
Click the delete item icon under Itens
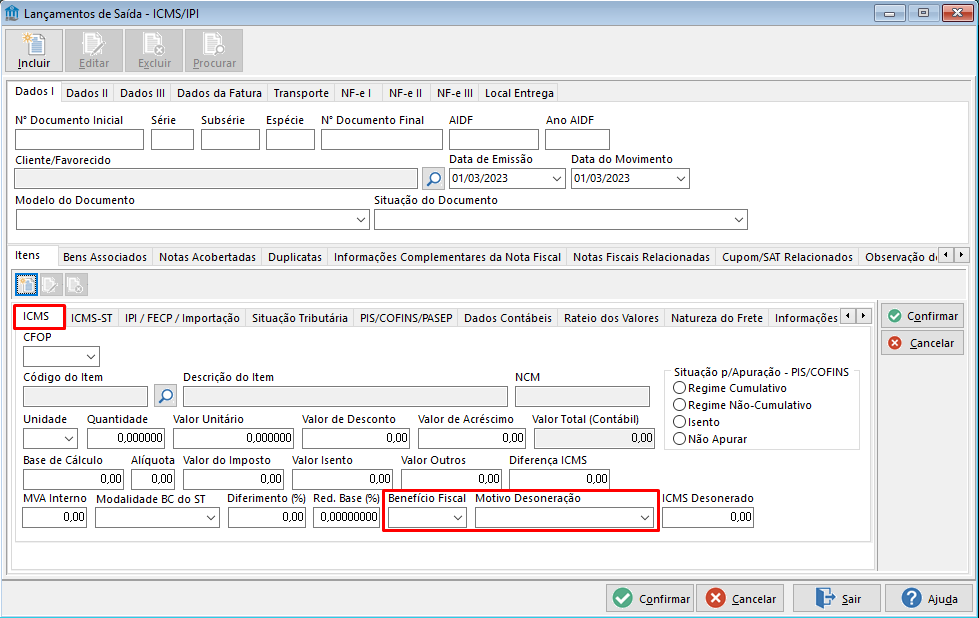click(x=76, y=285)
